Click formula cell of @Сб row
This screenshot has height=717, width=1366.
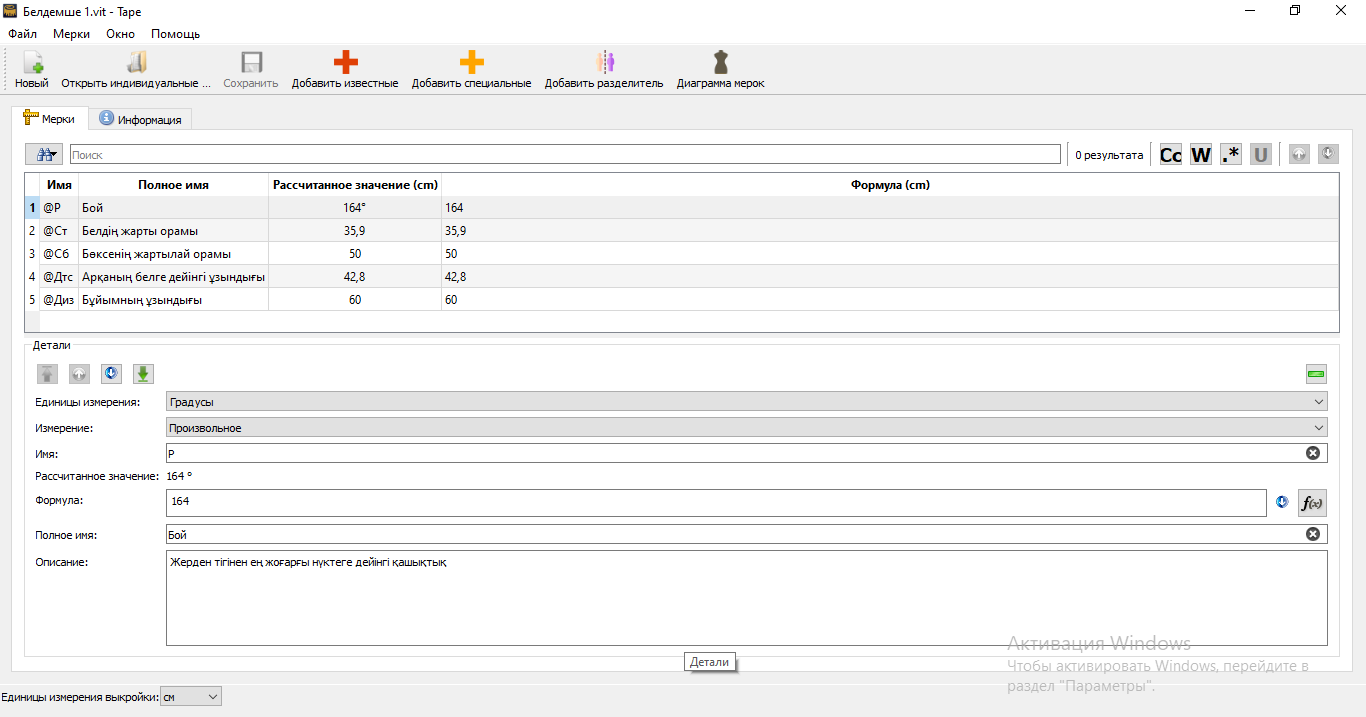tap(890, 254)
